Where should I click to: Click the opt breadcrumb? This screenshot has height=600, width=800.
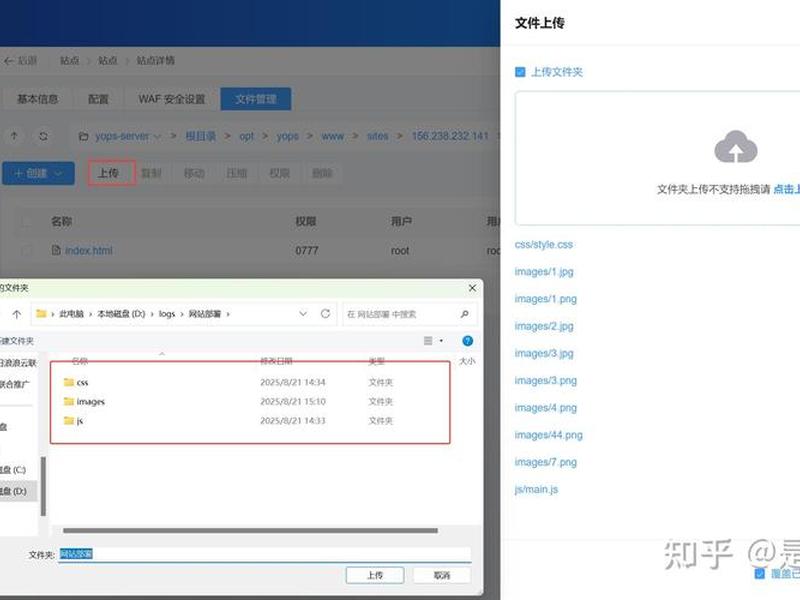pos(246,136)
